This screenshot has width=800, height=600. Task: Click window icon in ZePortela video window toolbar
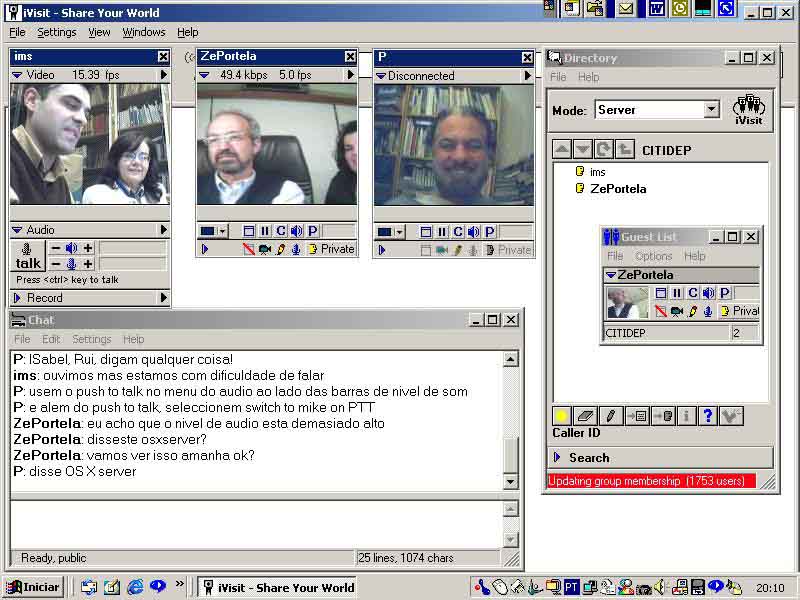pos(248,231)
